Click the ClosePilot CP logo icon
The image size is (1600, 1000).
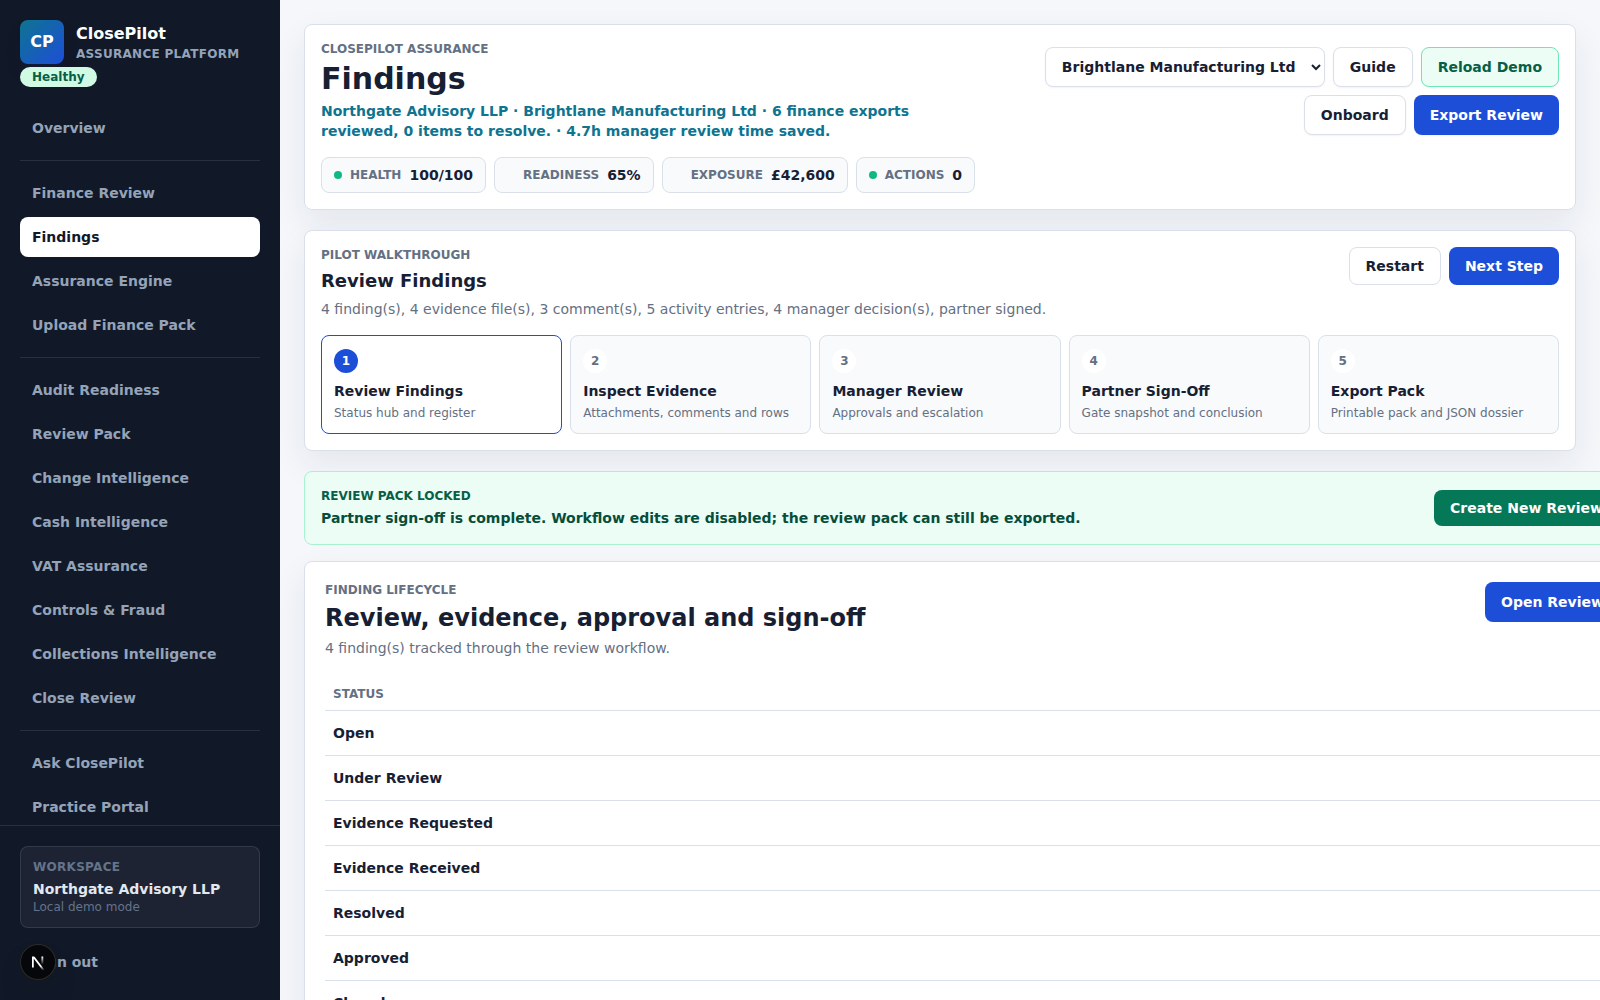click(x=42, y=42)
